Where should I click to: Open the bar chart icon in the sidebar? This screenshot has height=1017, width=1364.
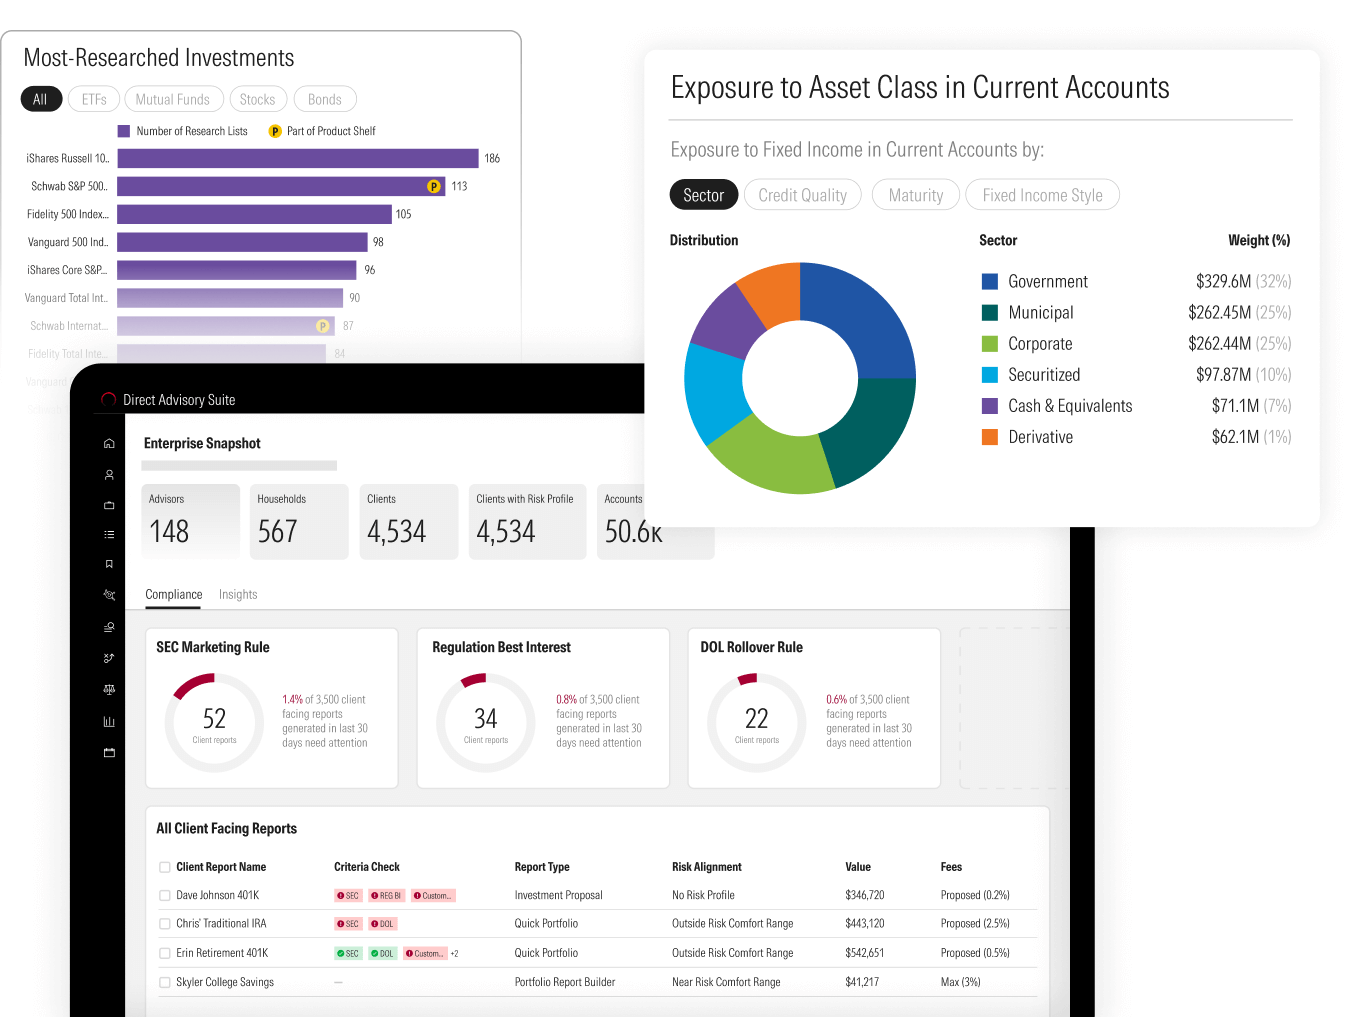click(109, 721)
